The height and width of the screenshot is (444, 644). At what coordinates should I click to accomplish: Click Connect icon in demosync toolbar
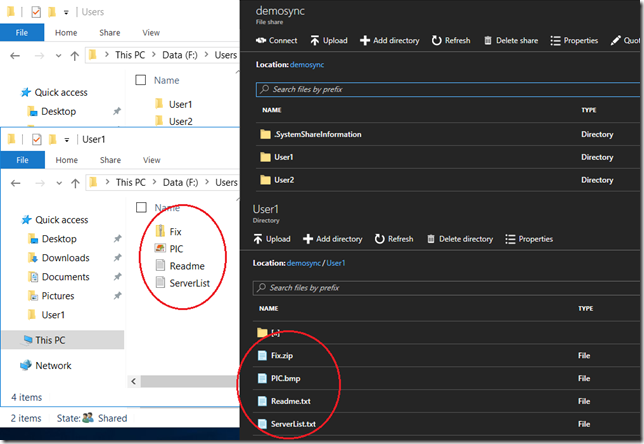tap(261, 40)
